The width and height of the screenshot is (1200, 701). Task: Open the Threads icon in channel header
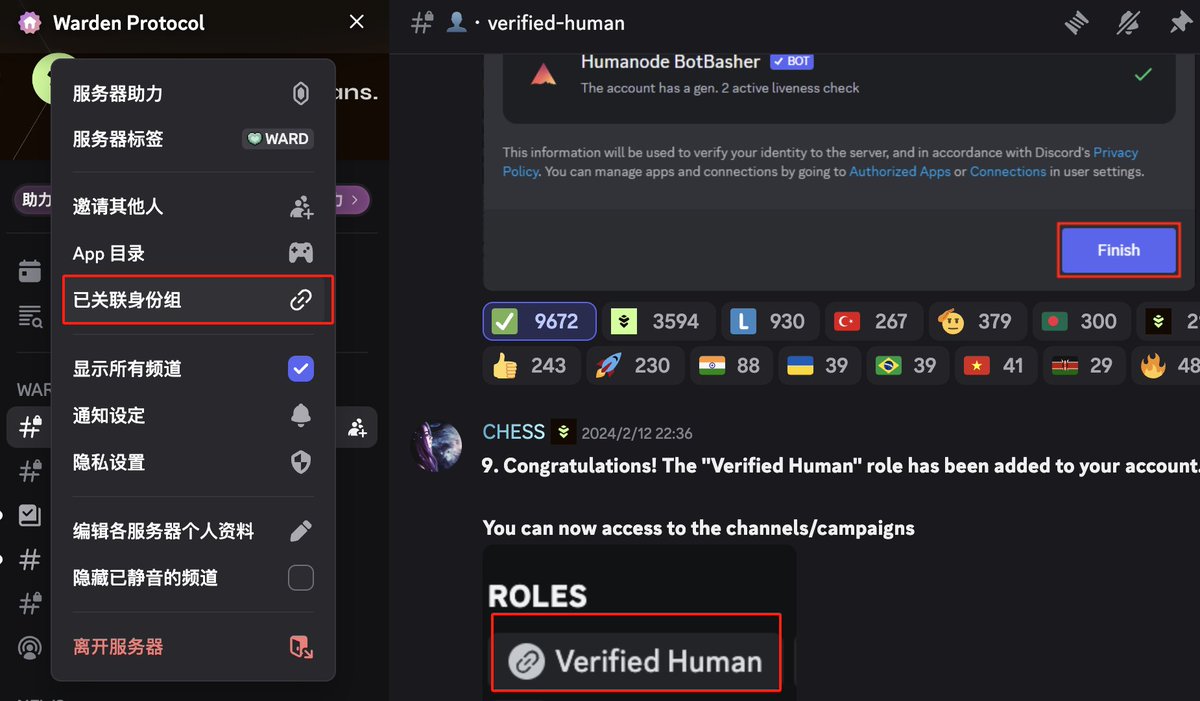(x=1076, y=23)
